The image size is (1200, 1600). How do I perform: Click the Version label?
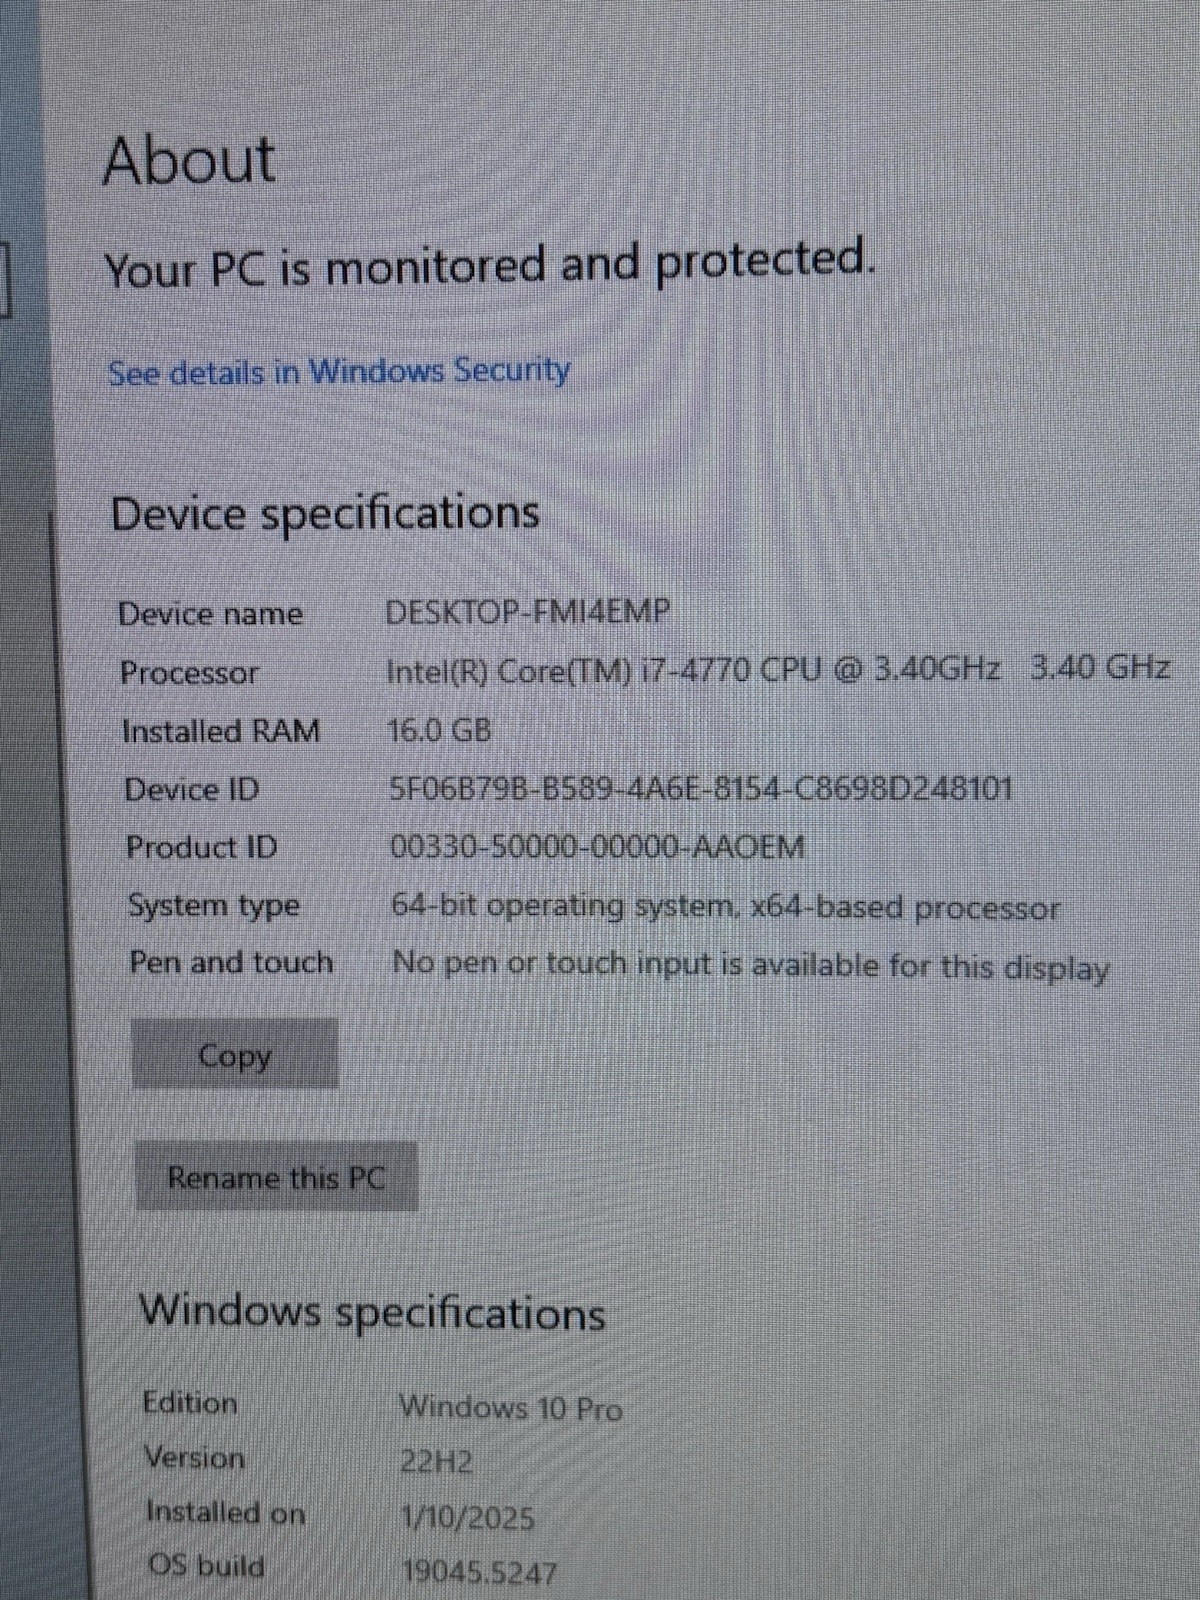194,1457
